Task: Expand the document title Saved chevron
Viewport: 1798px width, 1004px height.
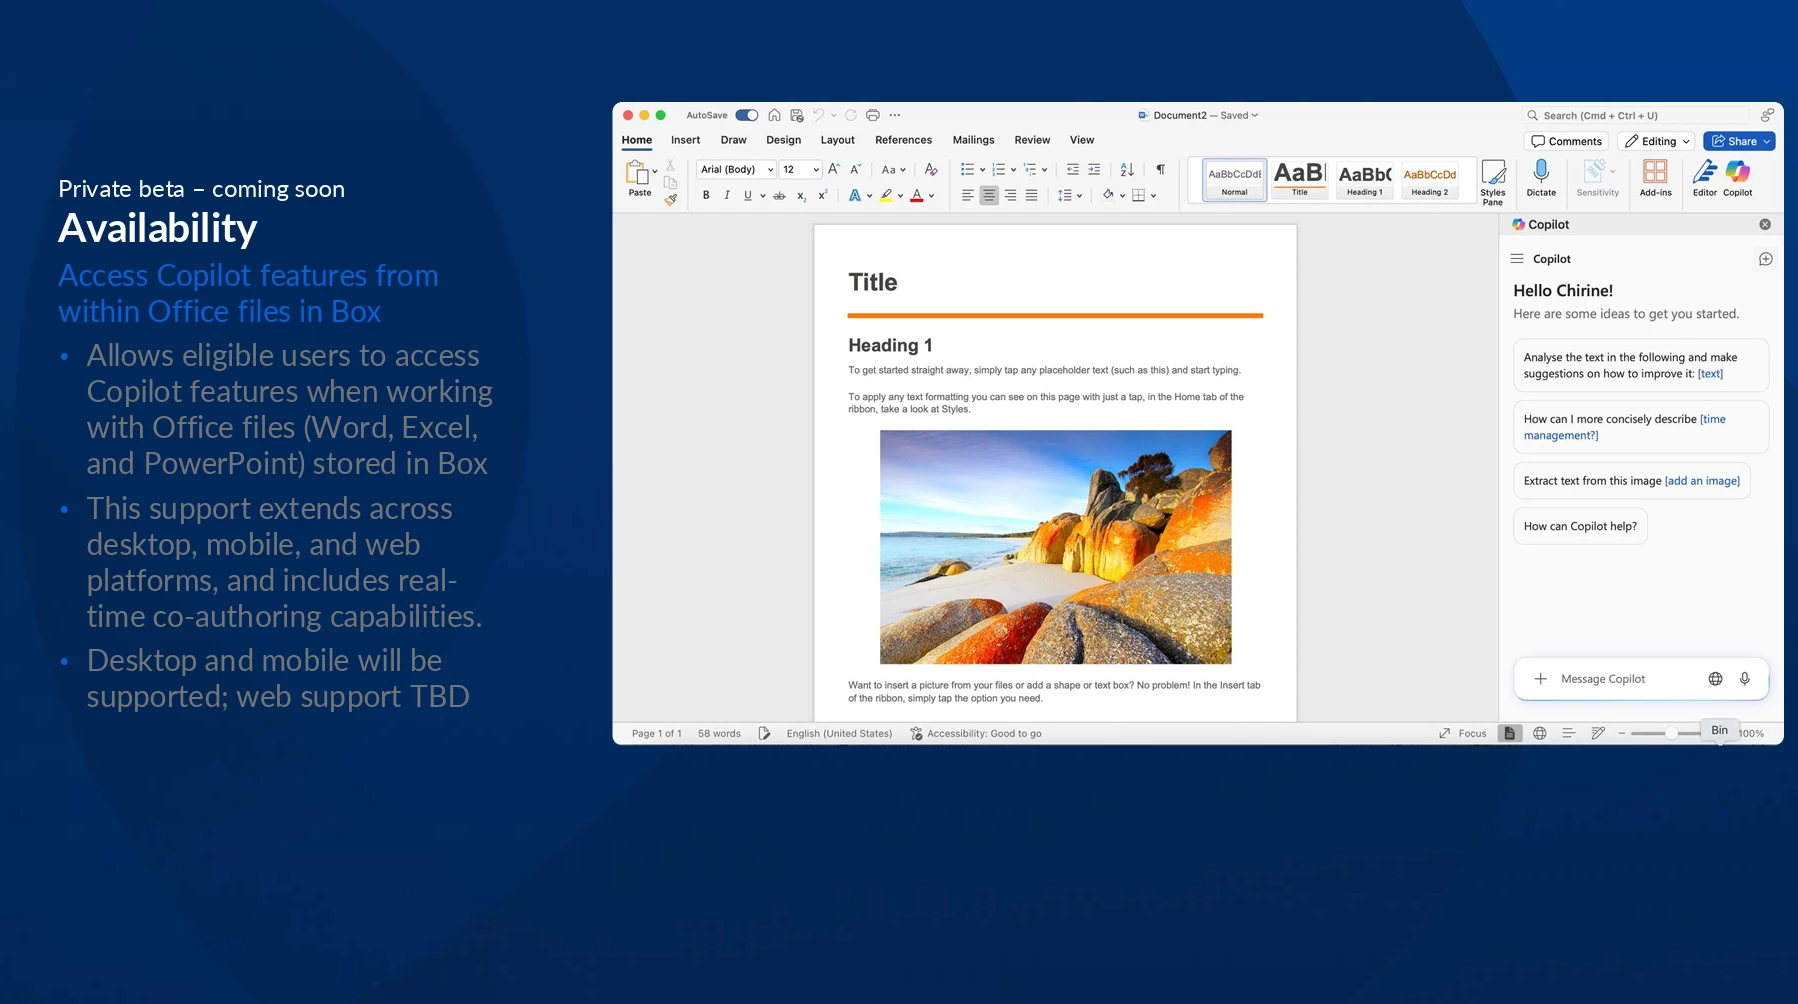Action: [1255, 115]
